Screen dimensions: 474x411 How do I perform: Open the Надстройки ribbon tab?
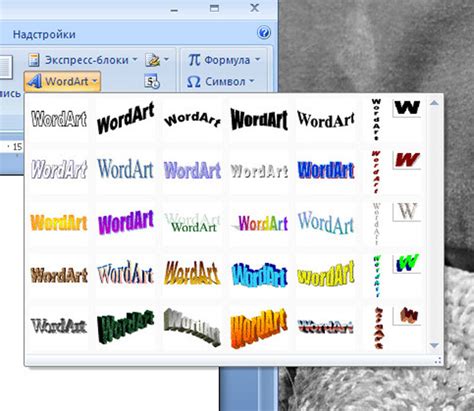pyautogui.click(x=44, y=34)
